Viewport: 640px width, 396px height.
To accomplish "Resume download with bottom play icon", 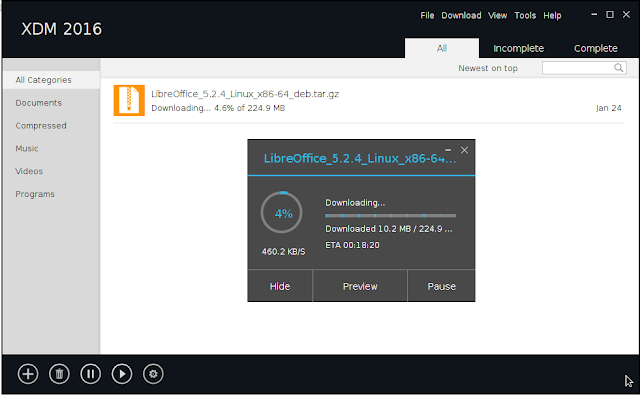I will click(x=122, y=374).
